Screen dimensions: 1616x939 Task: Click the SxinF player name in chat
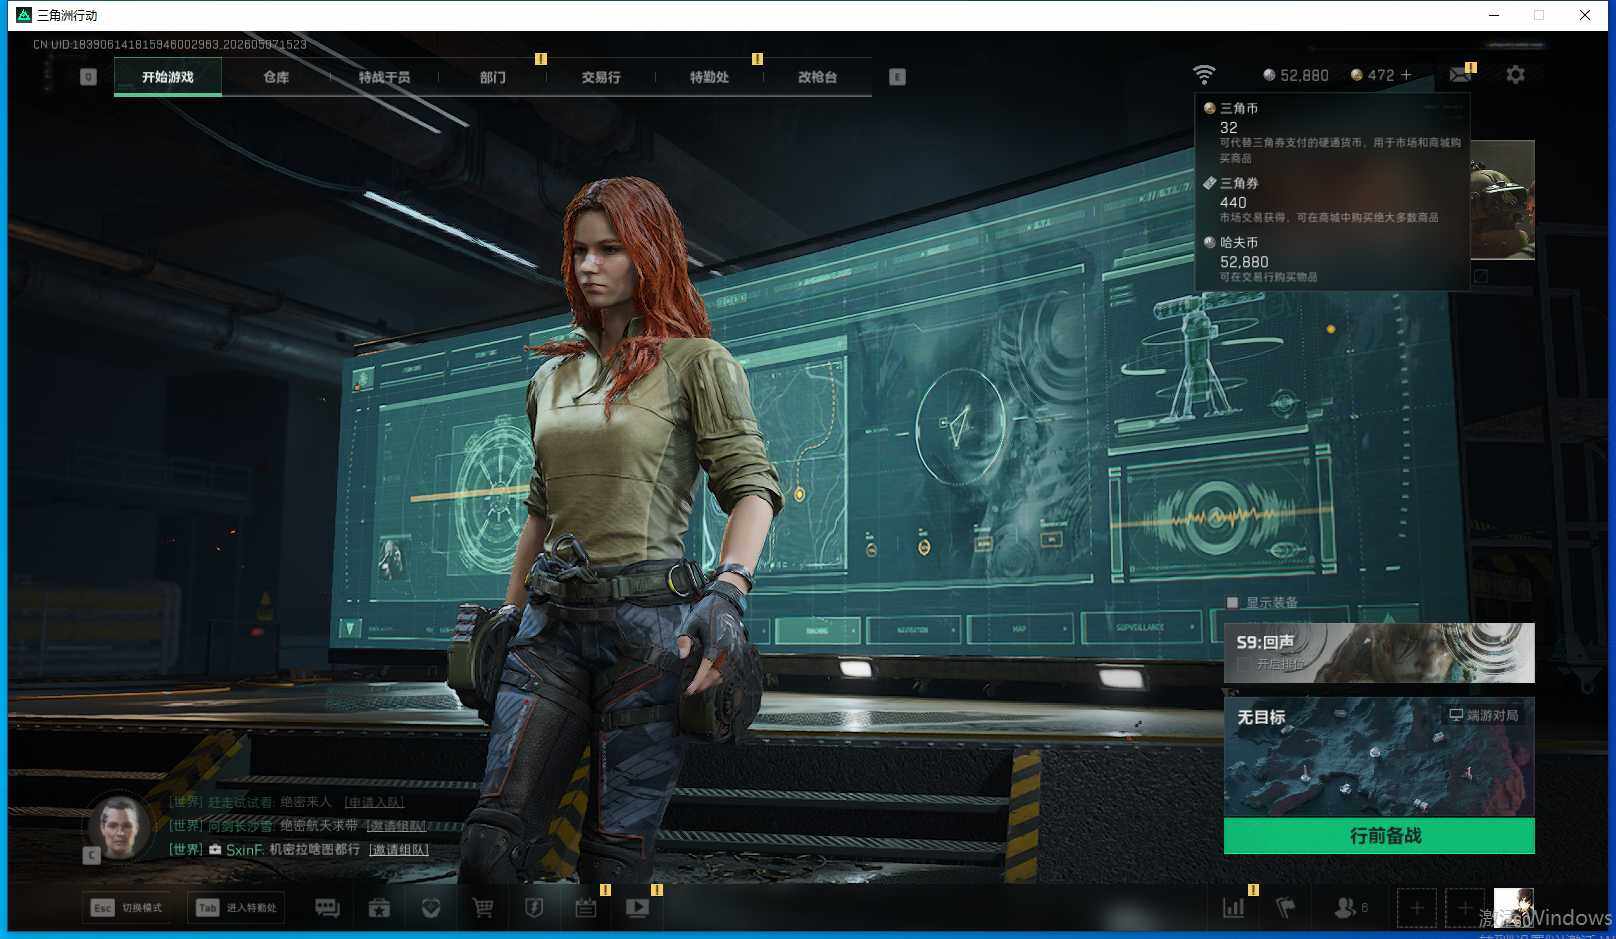[x=244, y=849]
